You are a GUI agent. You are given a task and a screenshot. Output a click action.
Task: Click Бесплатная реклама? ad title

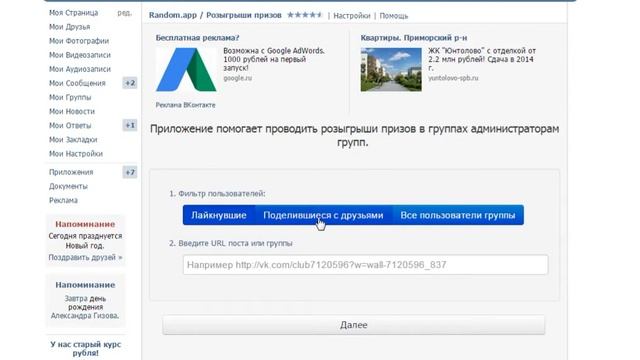click(x=198, y=38)
